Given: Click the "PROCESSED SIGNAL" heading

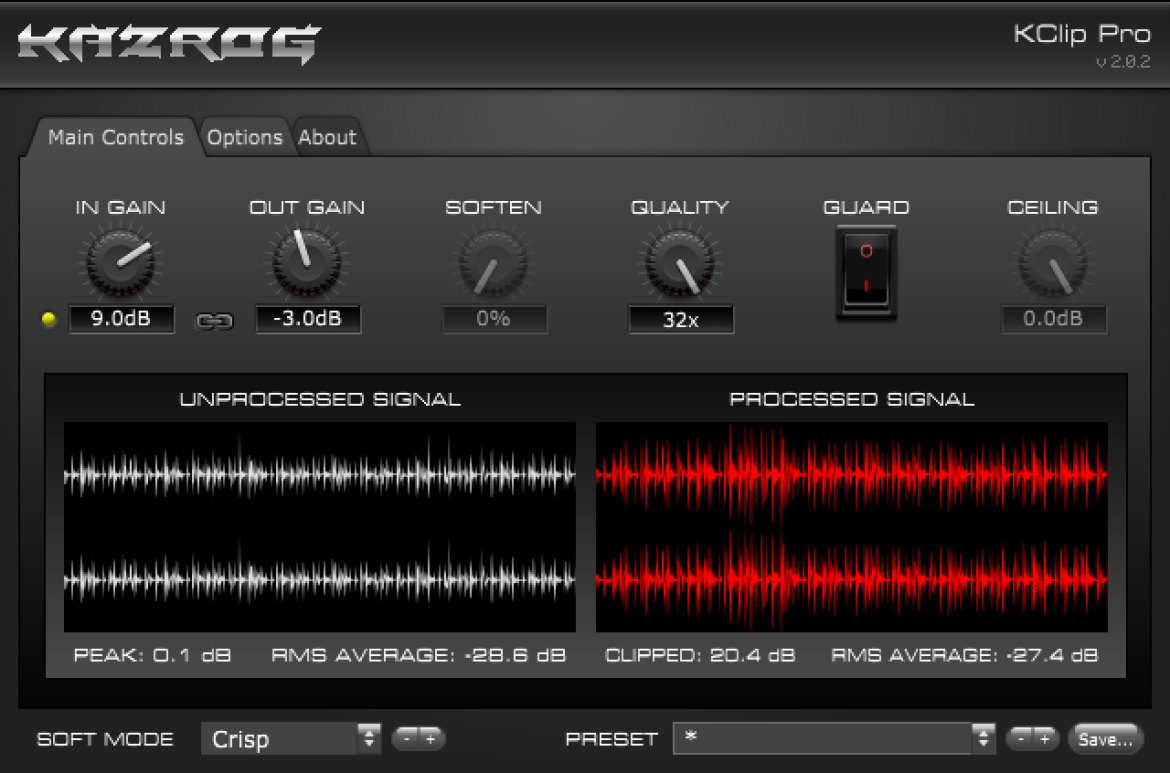Looking at the screenshot, I should click(852, 399).
